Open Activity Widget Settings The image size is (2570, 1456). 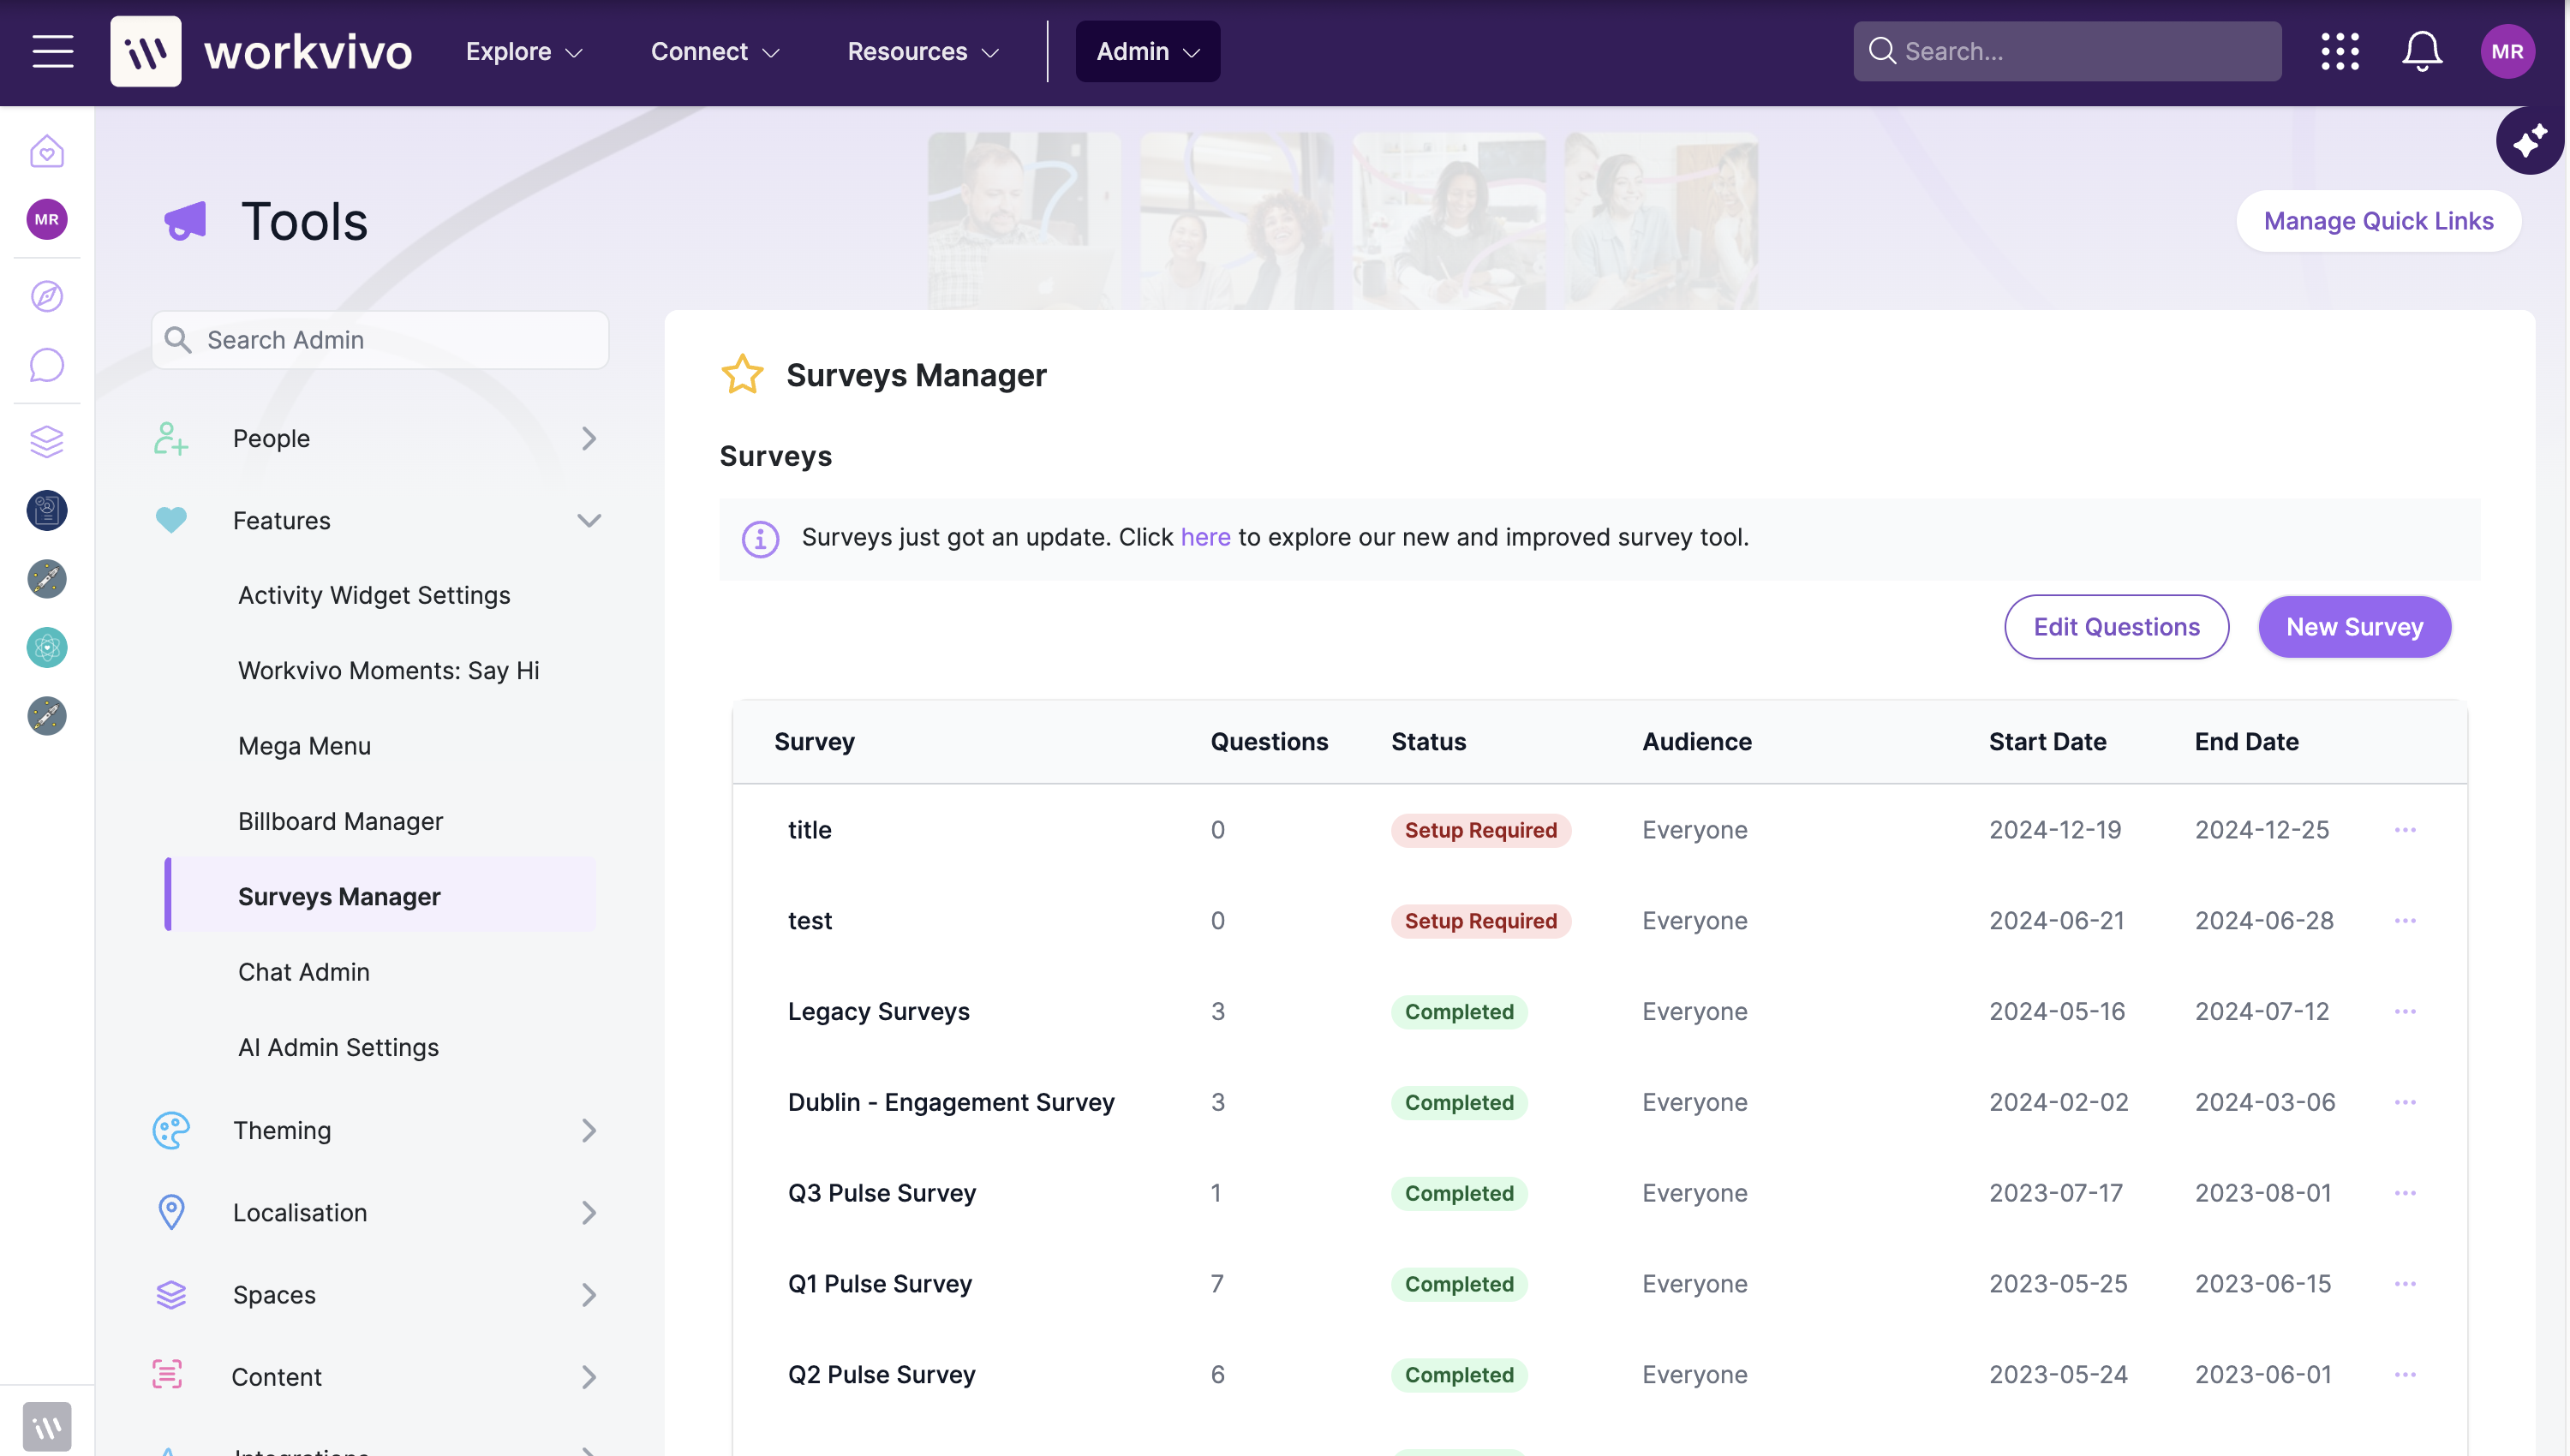click(374, 595)
